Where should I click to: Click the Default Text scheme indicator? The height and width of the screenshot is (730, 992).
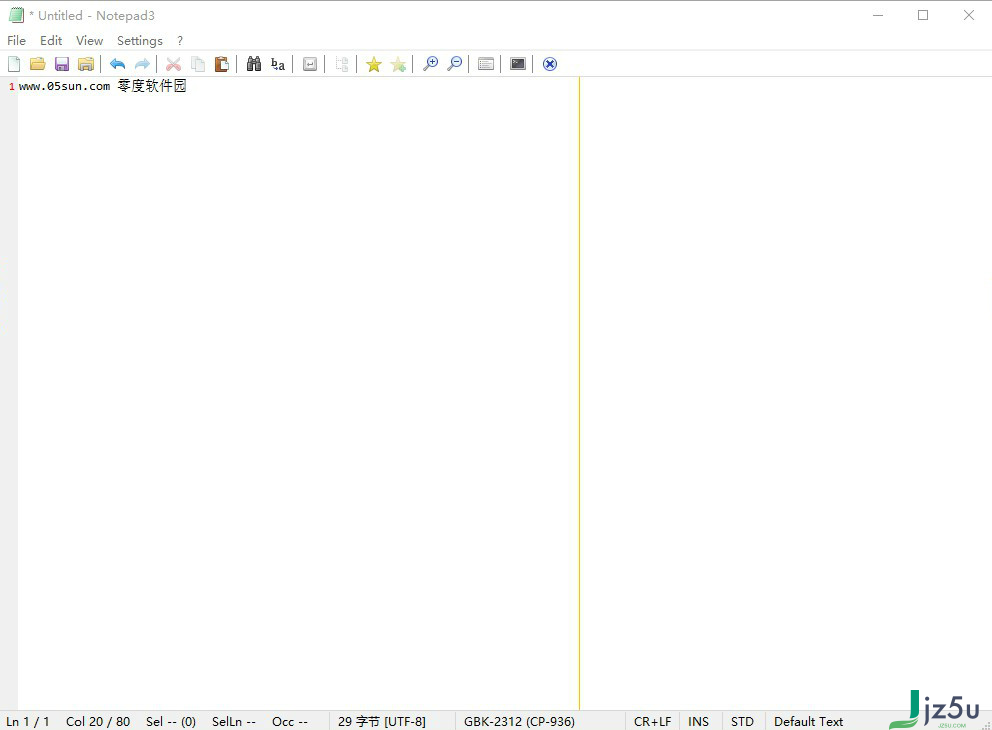click(x=809, y=721)
